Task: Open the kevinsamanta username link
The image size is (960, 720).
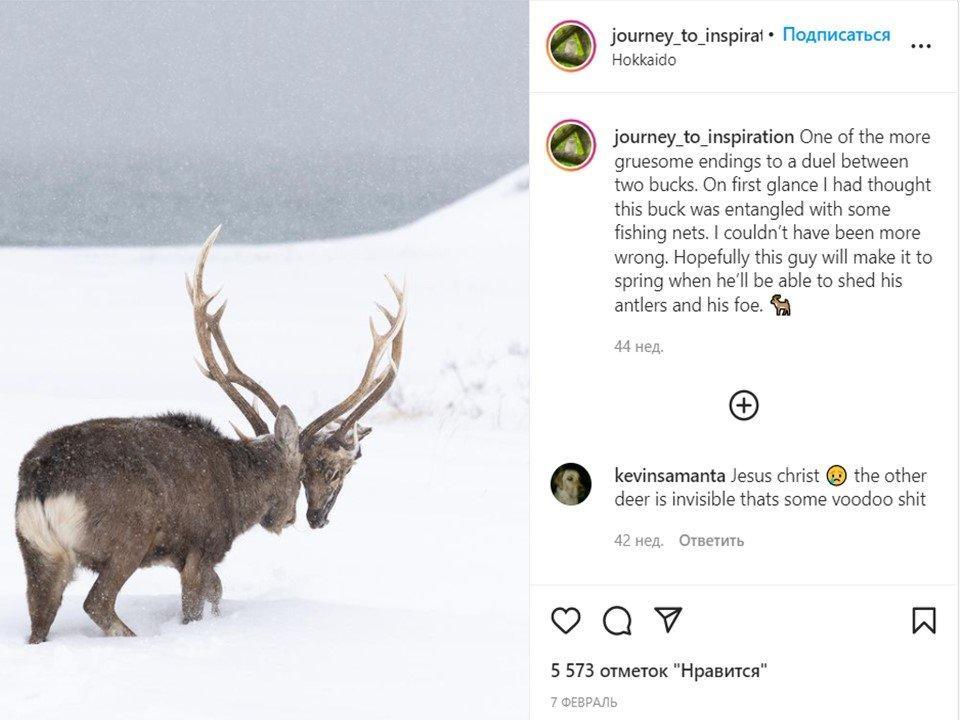Action: tap(670, 476)
